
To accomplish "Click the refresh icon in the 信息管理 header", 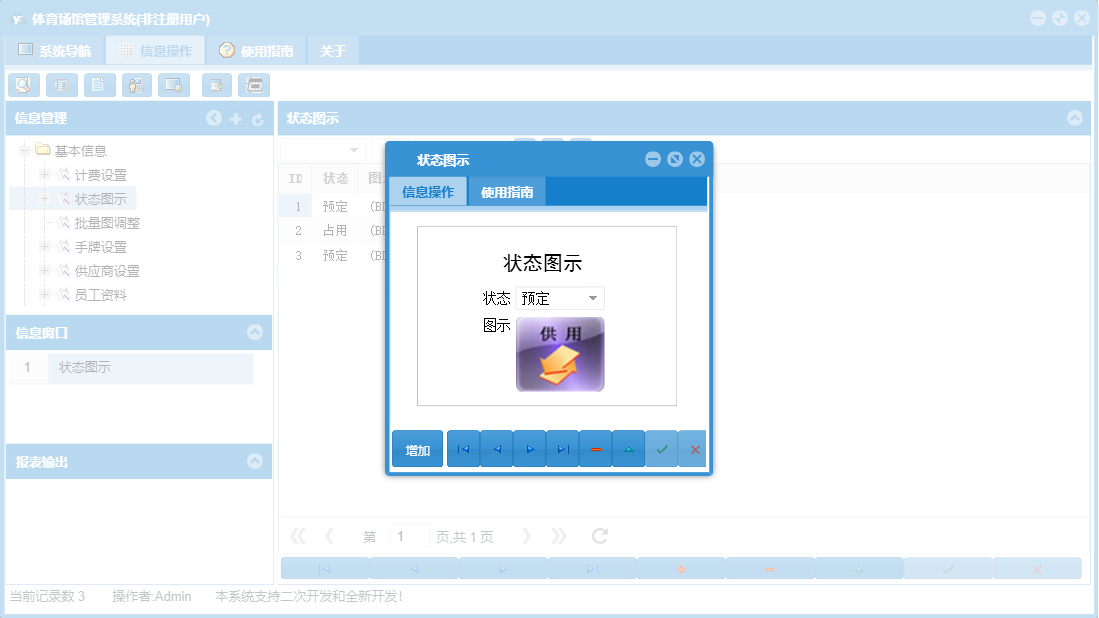I will (x=257, y=118).
